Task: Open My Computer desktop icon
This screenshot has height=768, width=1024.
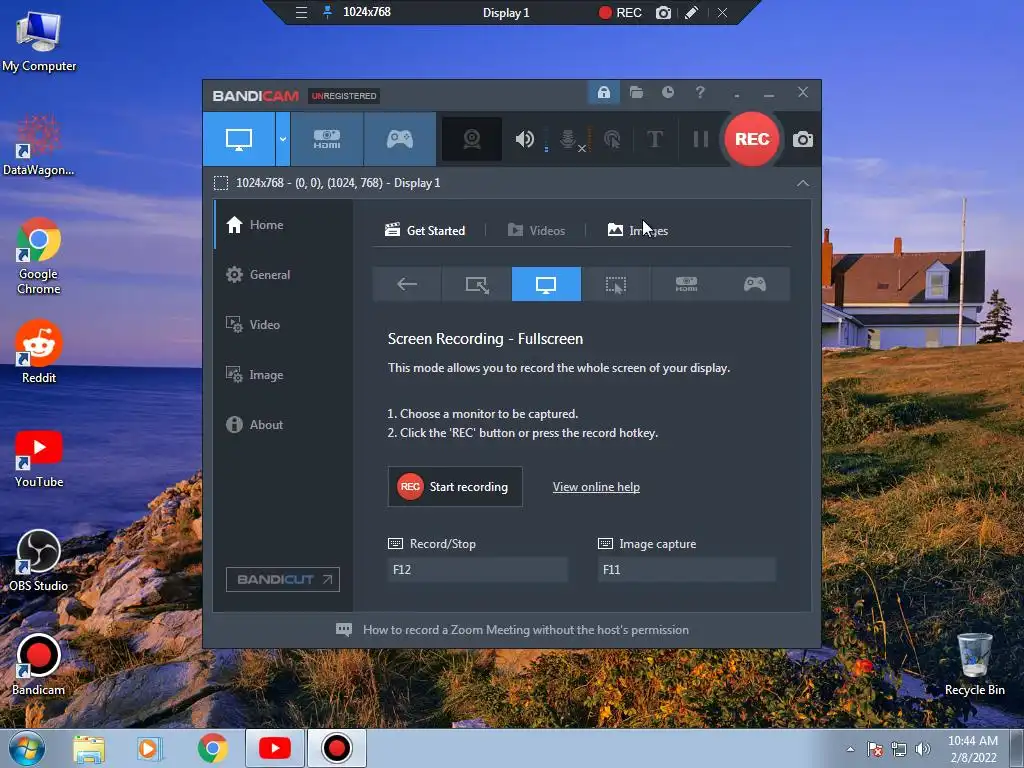Action: coord(39,42)
